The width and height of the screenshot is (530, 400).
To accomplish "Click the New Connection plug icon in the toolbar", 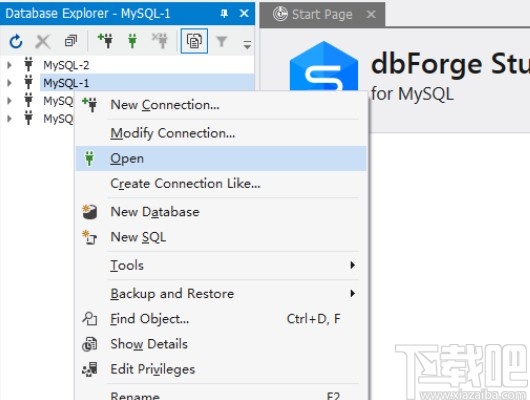I will click(x=105, y=41).
